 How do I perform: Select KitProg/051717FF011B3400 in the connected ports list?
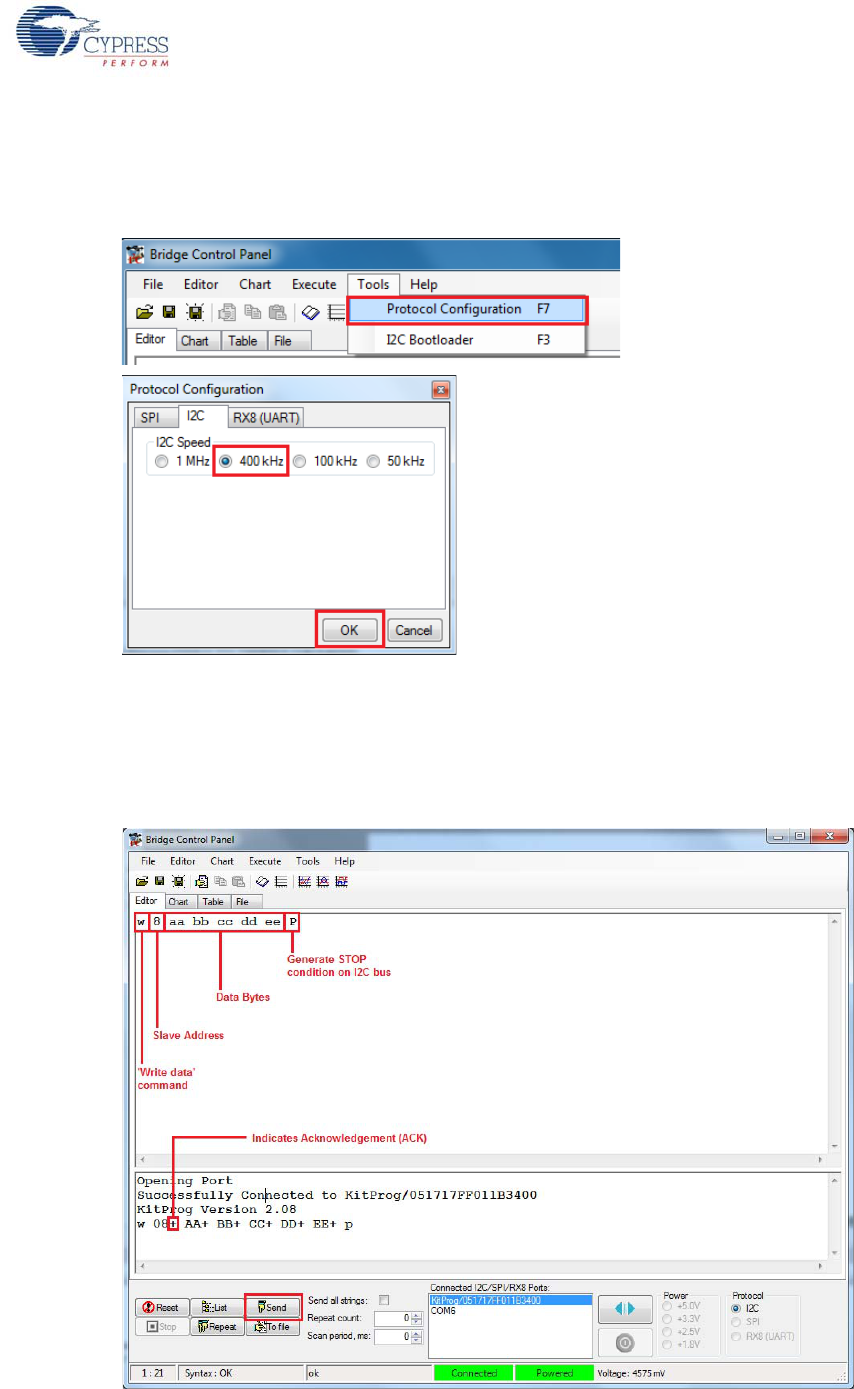(511, 1300)
